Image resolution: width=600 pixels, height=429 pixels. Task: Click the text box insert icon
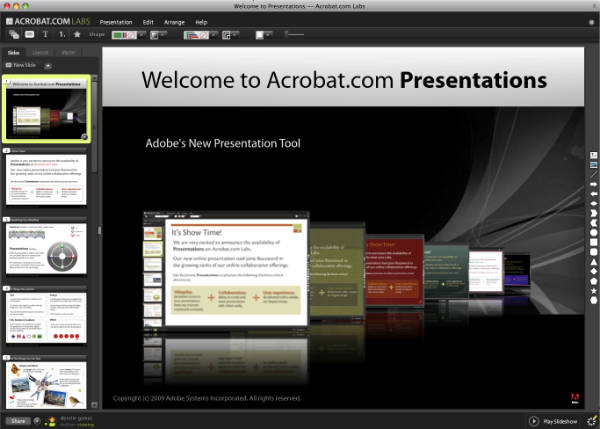pos(29,34)
